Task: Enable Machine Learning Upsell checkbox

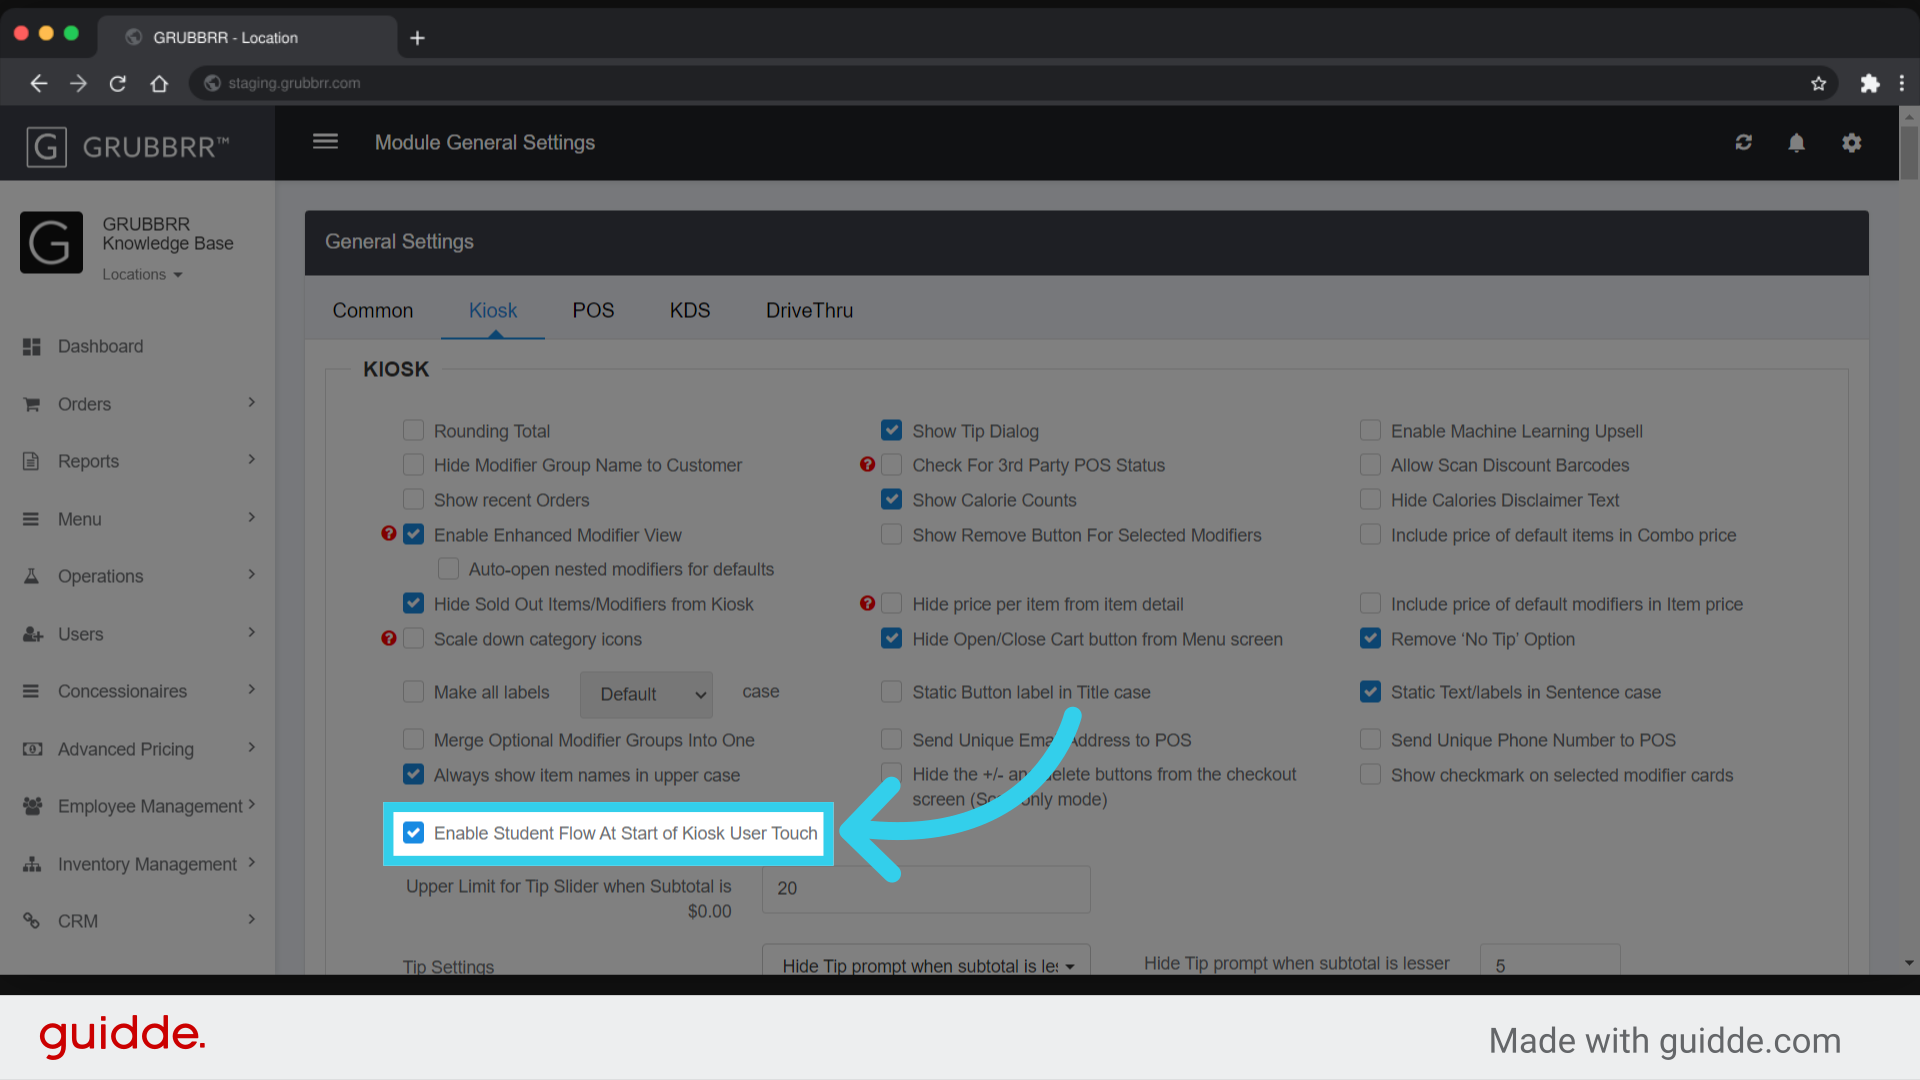Action: [1370, 430]
